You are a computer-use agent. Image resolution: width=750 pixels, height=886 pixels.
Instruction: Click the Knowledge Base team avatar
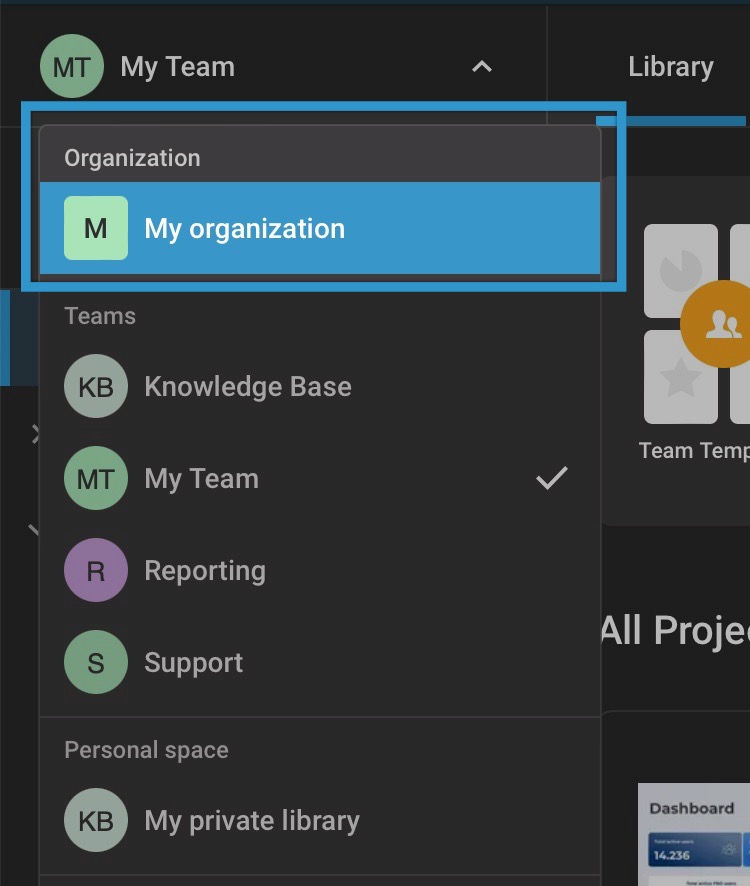(x=95, y=386)
